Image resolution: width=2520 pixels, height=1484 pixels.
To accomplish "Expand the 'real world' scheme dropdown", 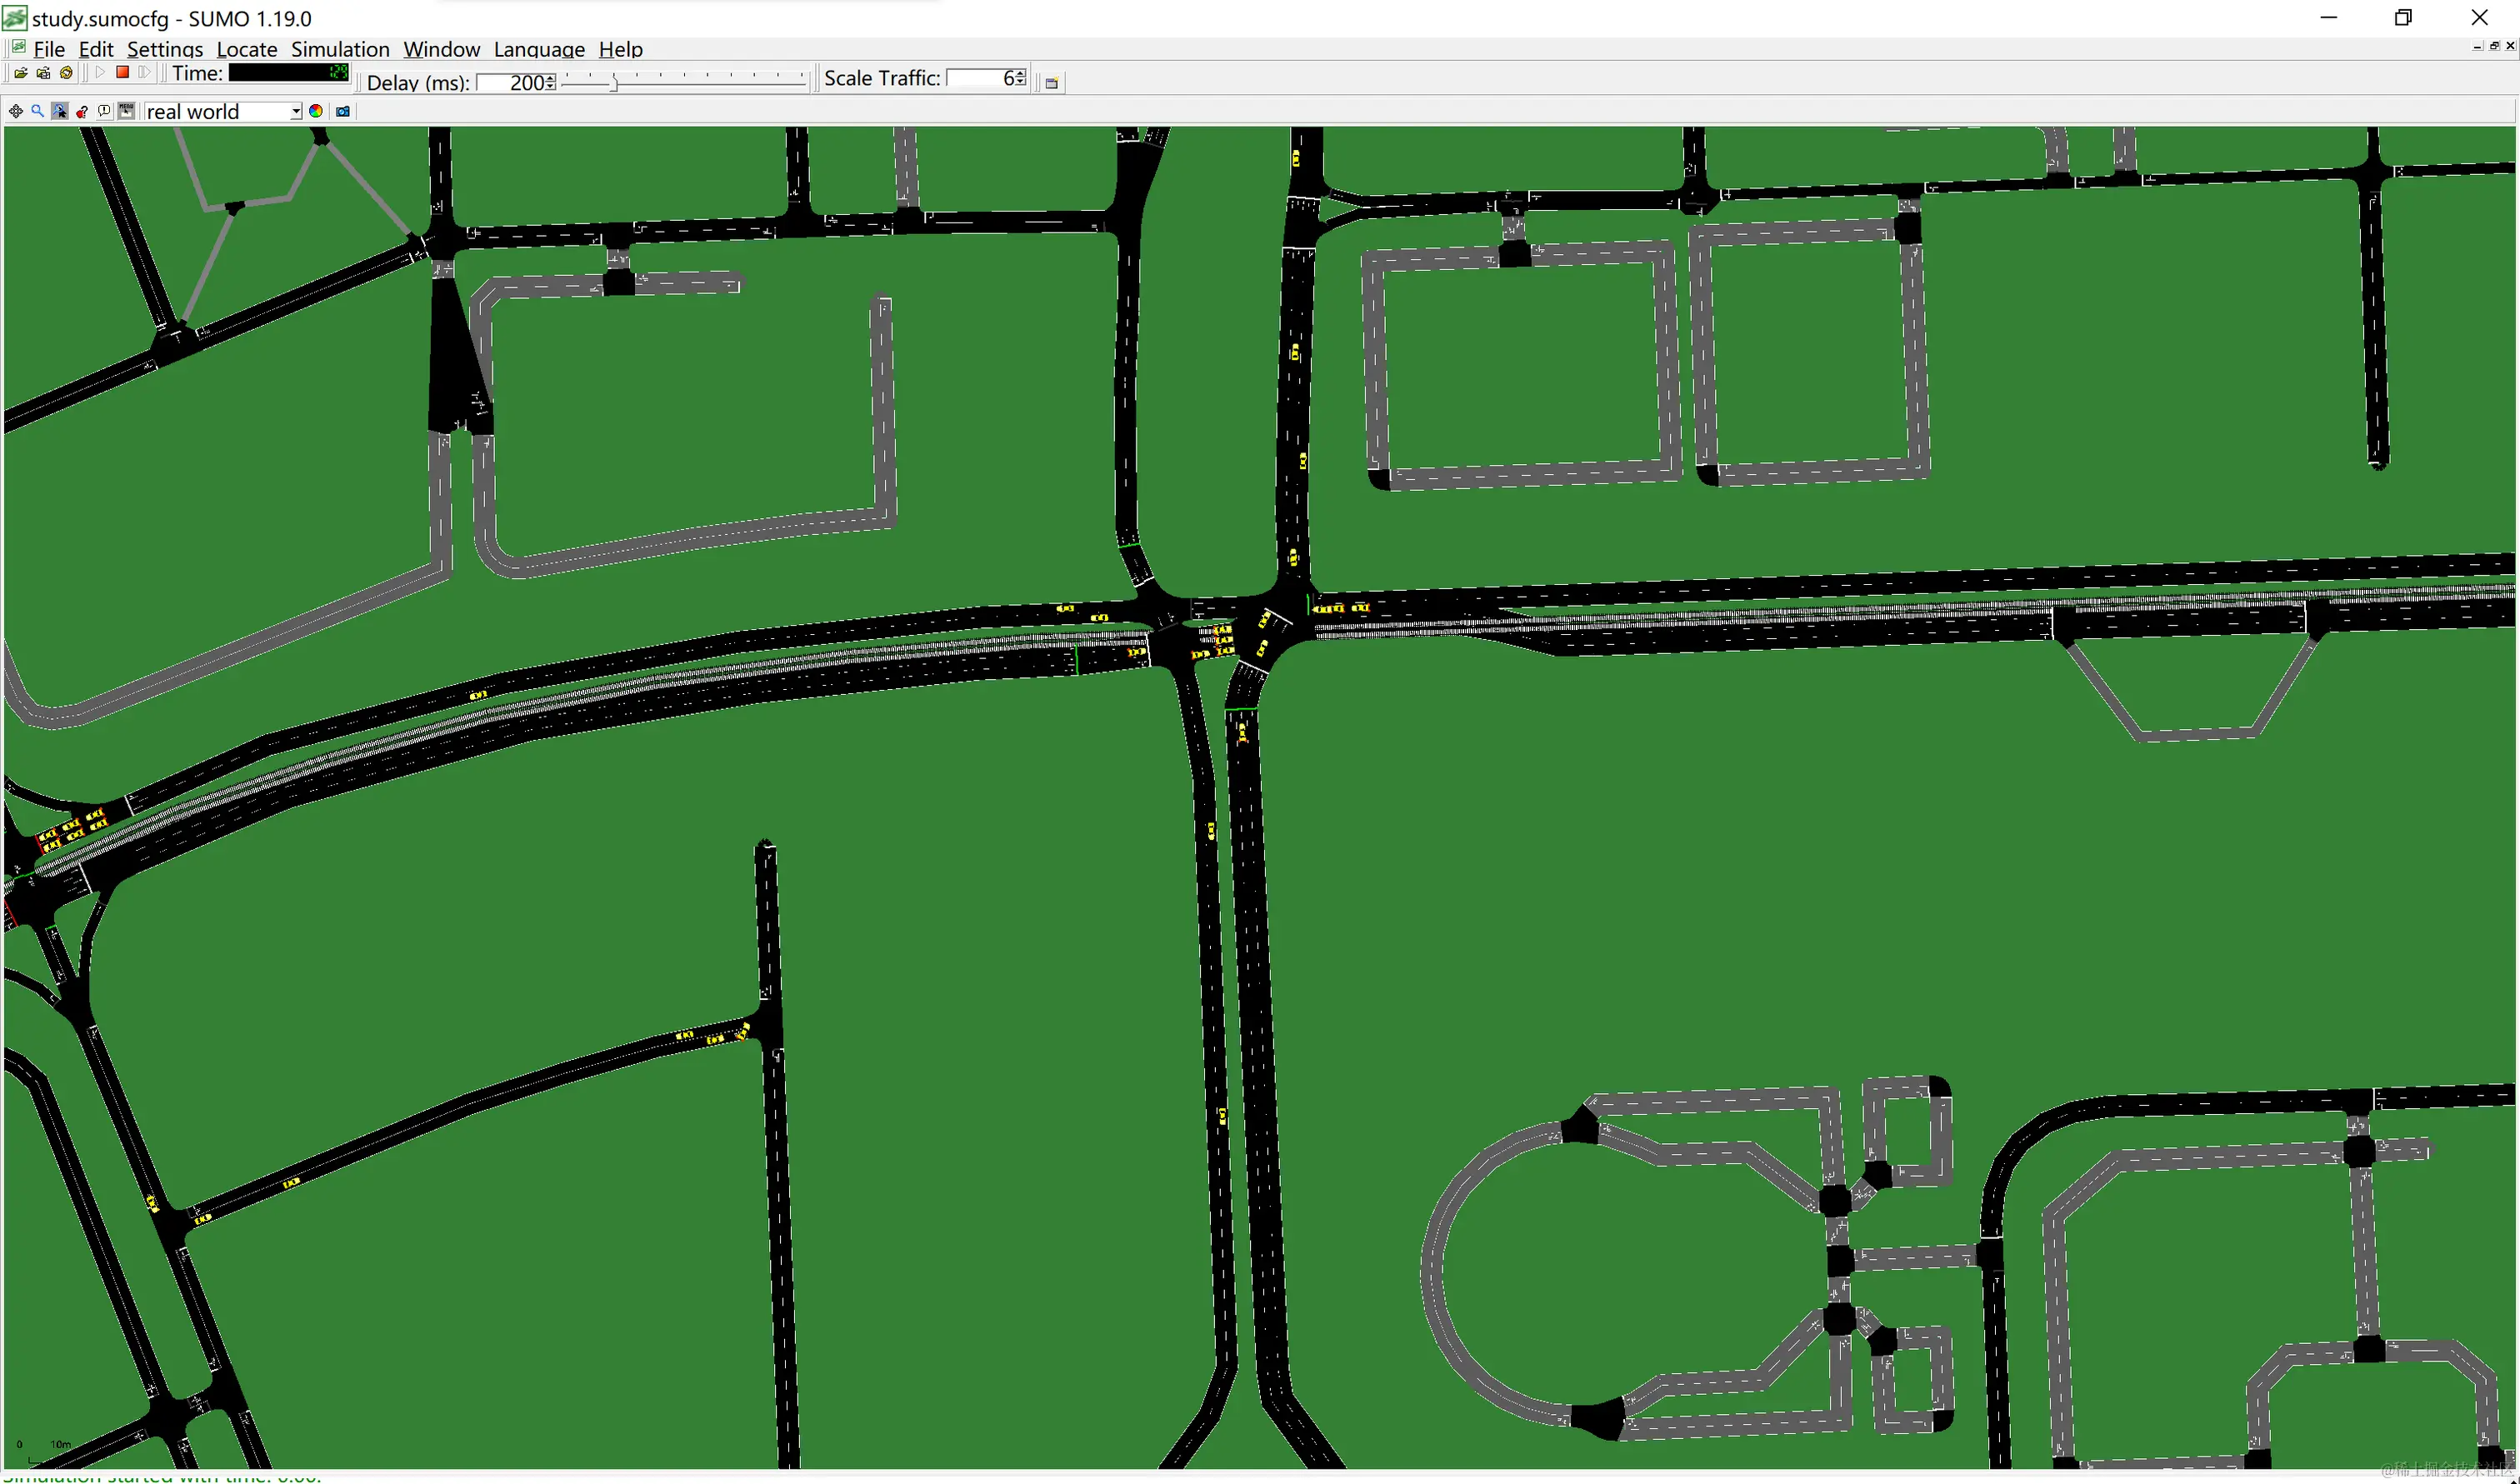I will point(296,111).
